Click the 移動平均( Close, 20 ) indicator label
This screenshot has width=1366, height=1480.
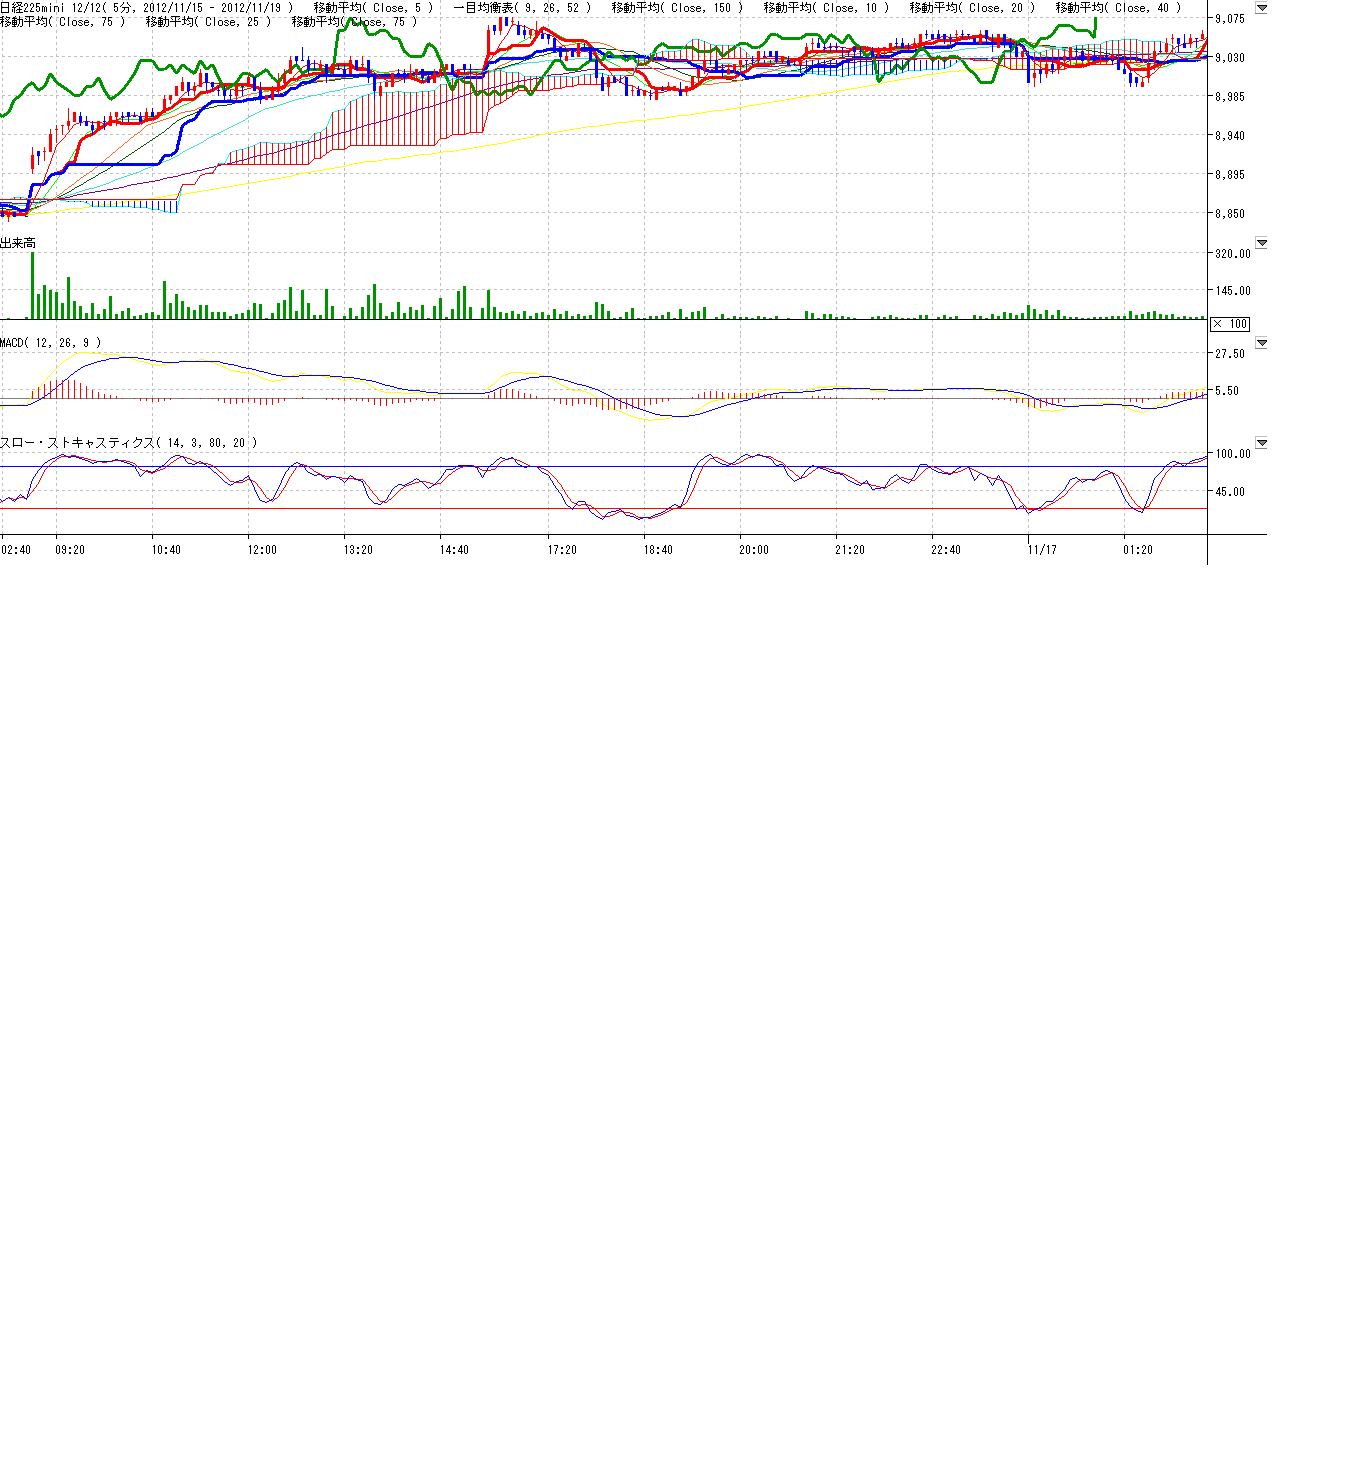(972, 8)
